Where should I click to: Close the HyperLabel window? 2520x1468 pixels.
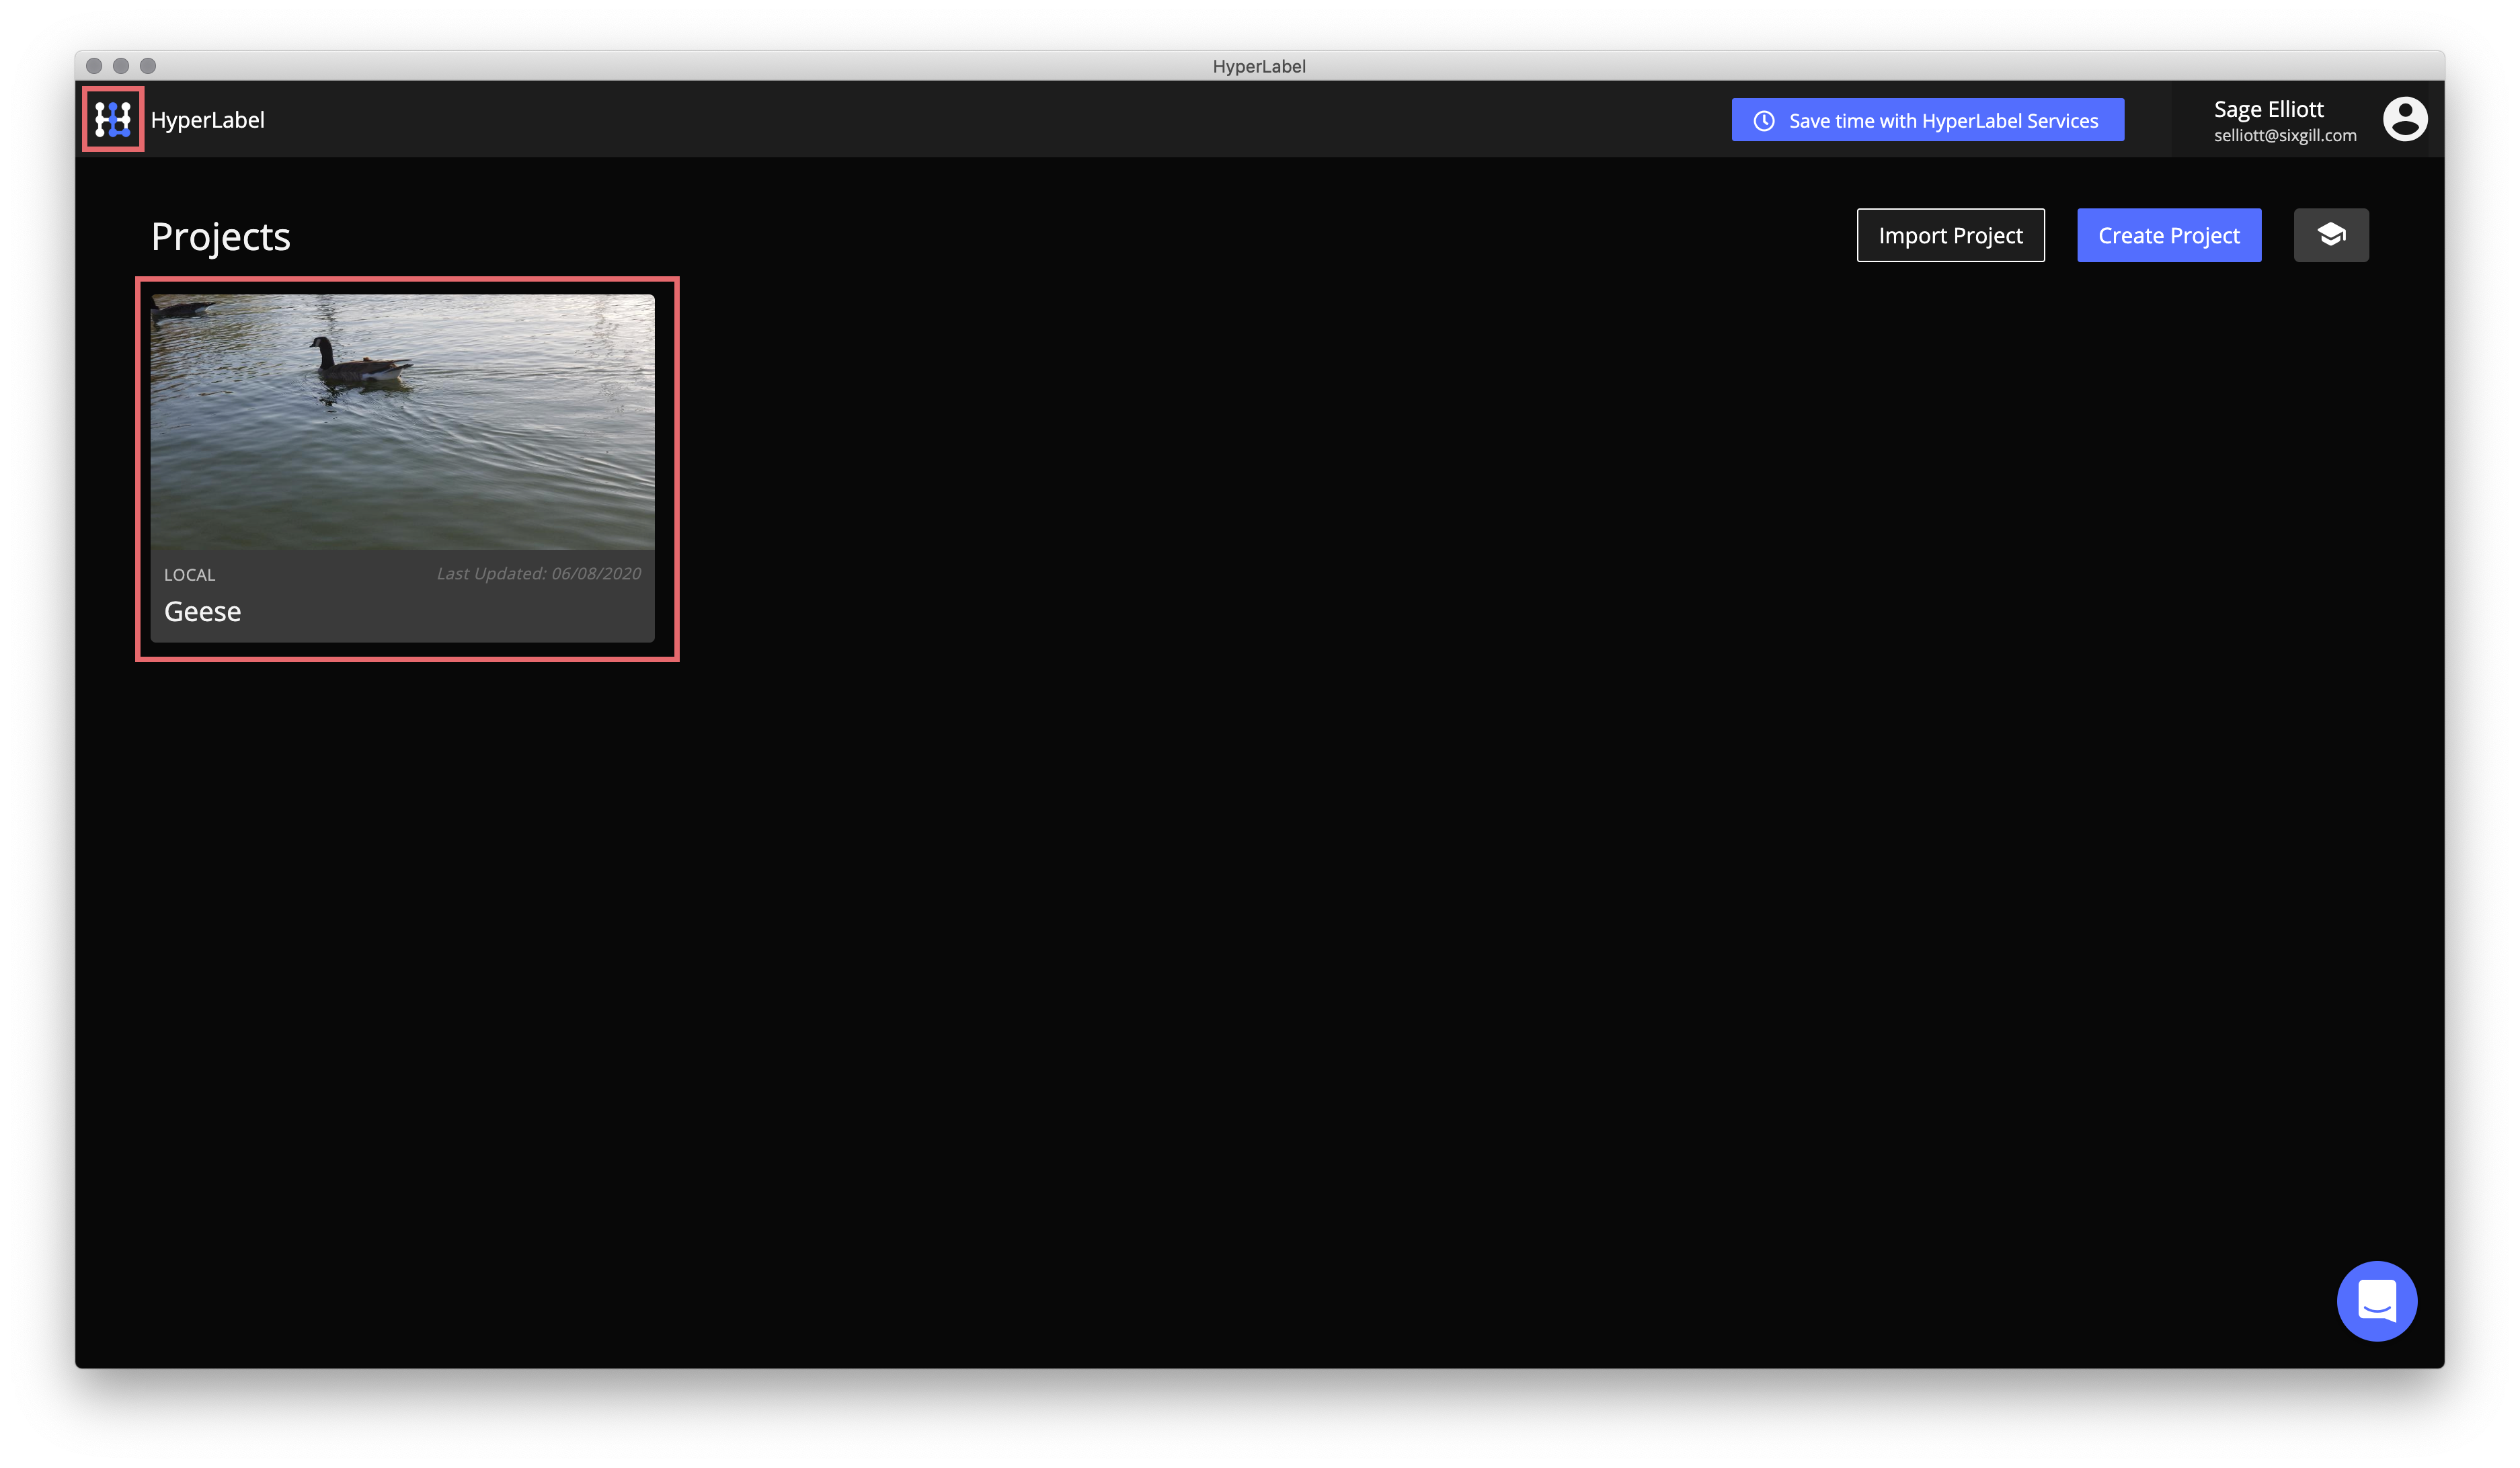pyautogui.click(x=94, y=66)
